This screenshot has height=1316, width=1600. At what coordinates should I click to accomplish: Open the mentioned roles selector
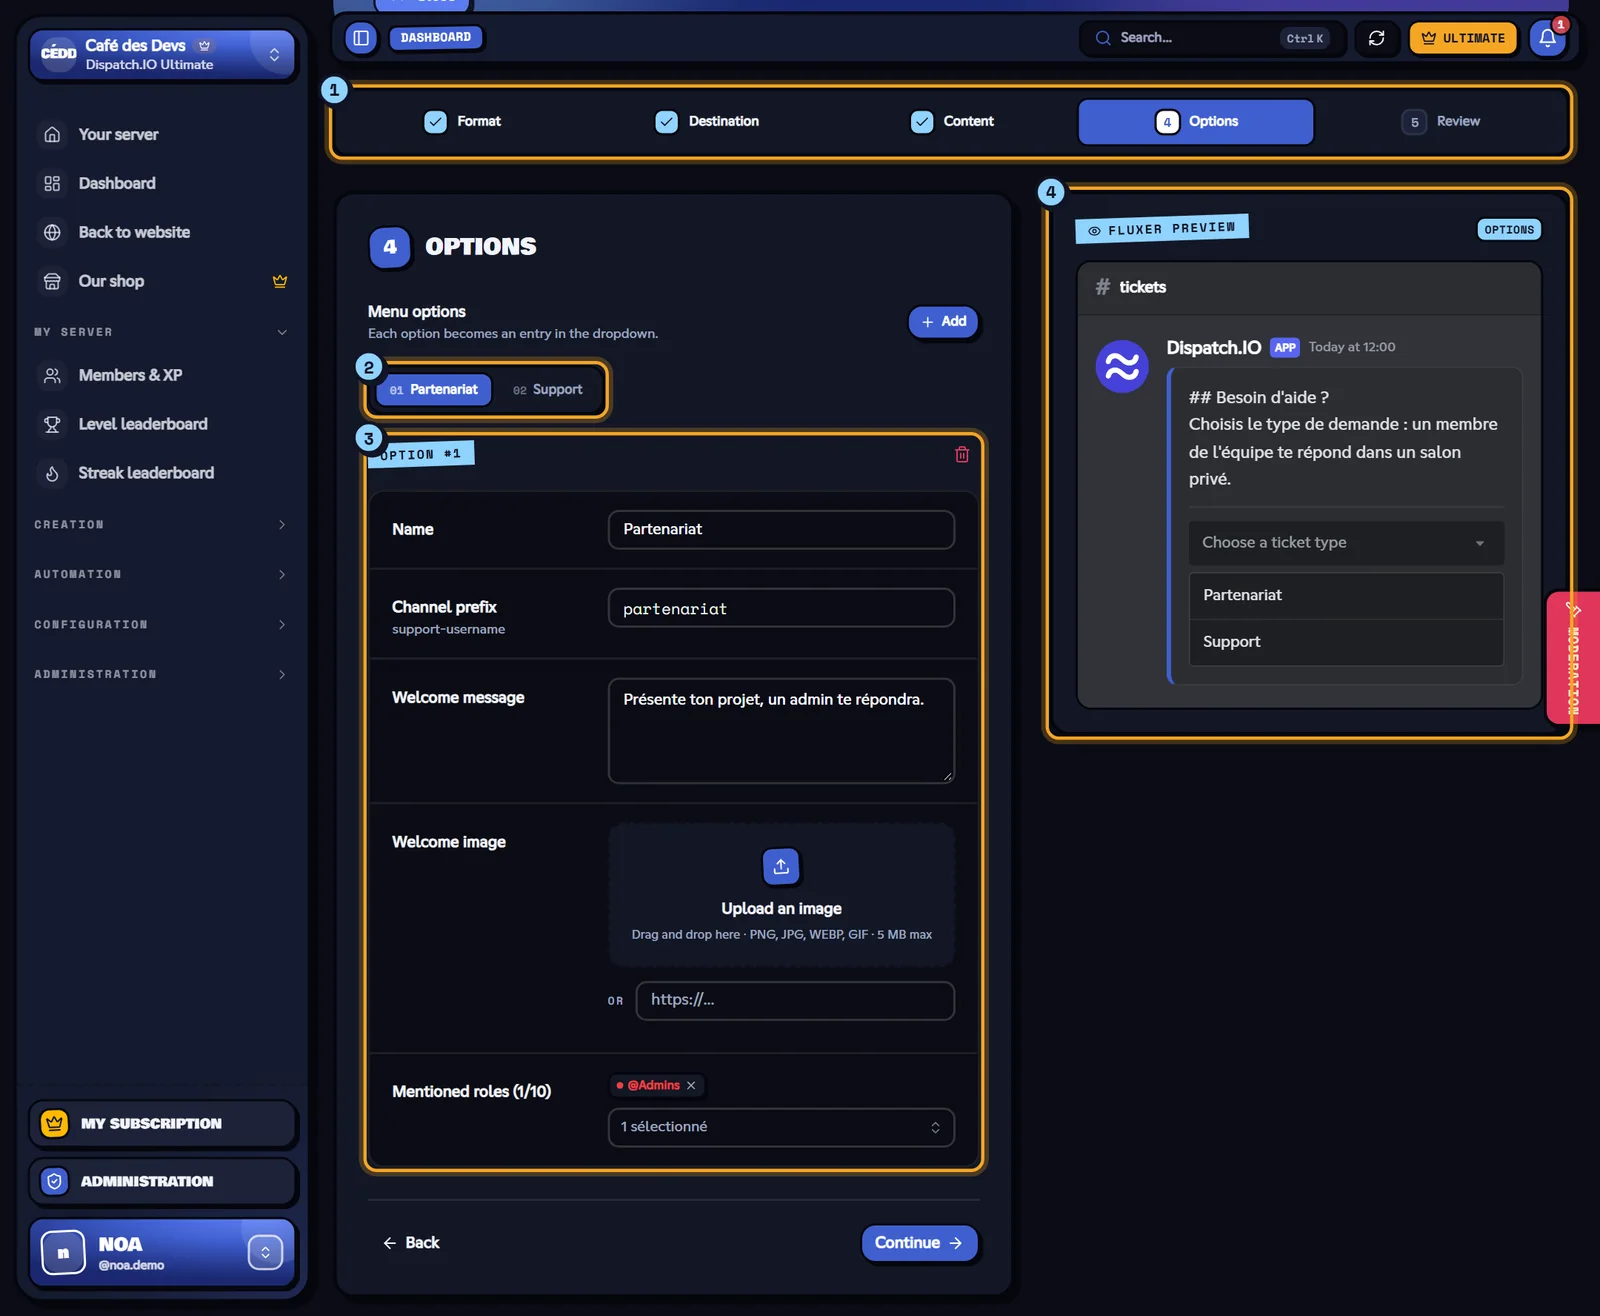coord(781,1127)
